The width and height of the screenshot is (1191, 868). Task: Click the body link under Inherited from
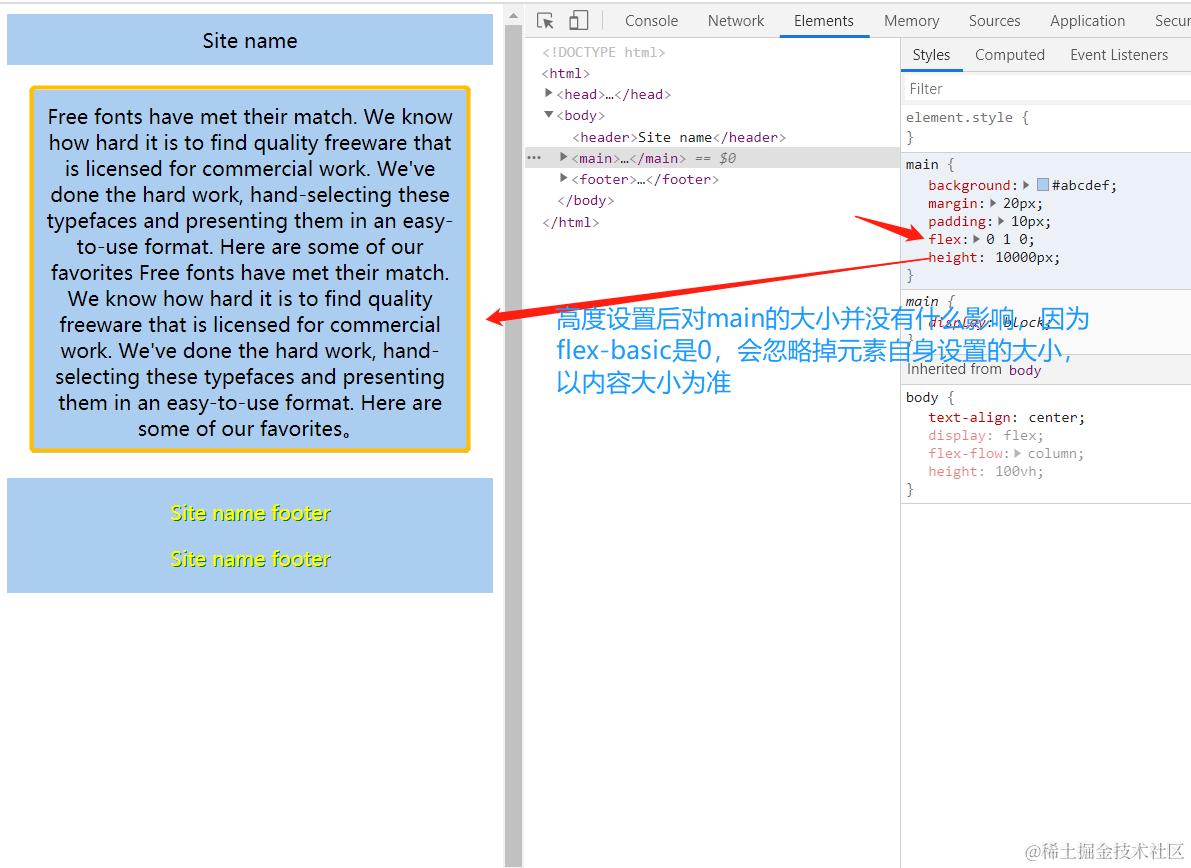[x=1024, y=370]
